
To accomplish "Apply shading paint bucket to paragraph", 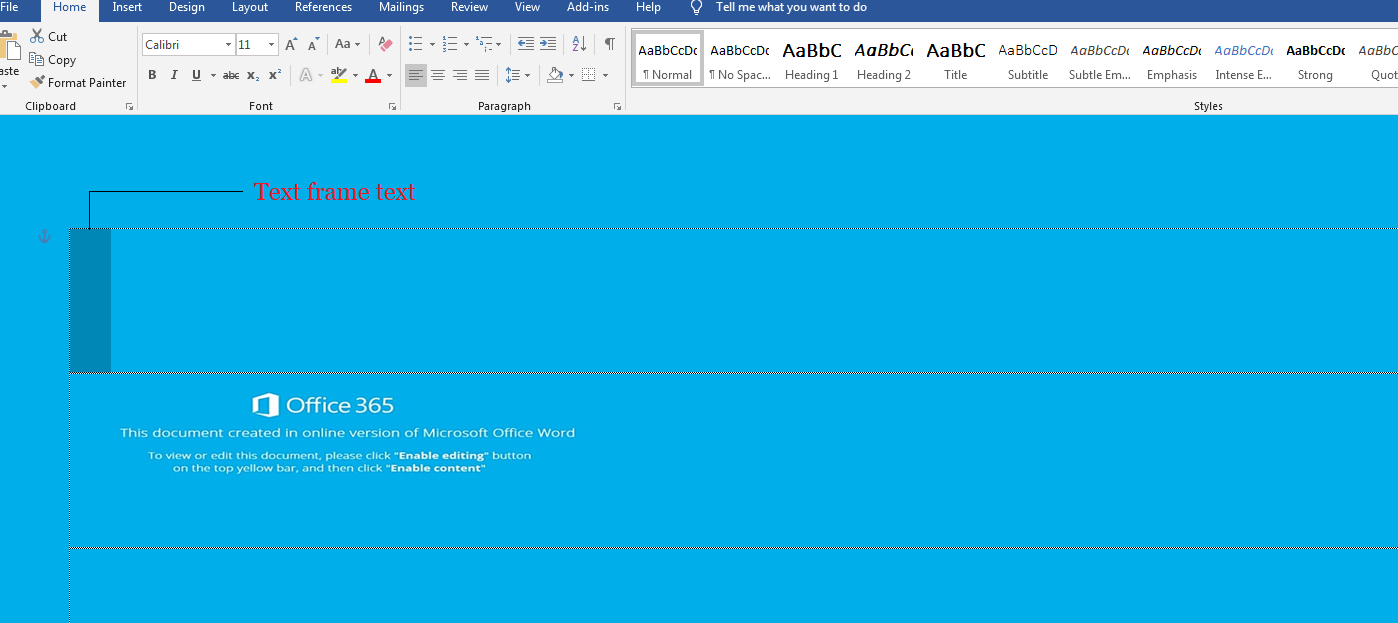I will point(555,75).
